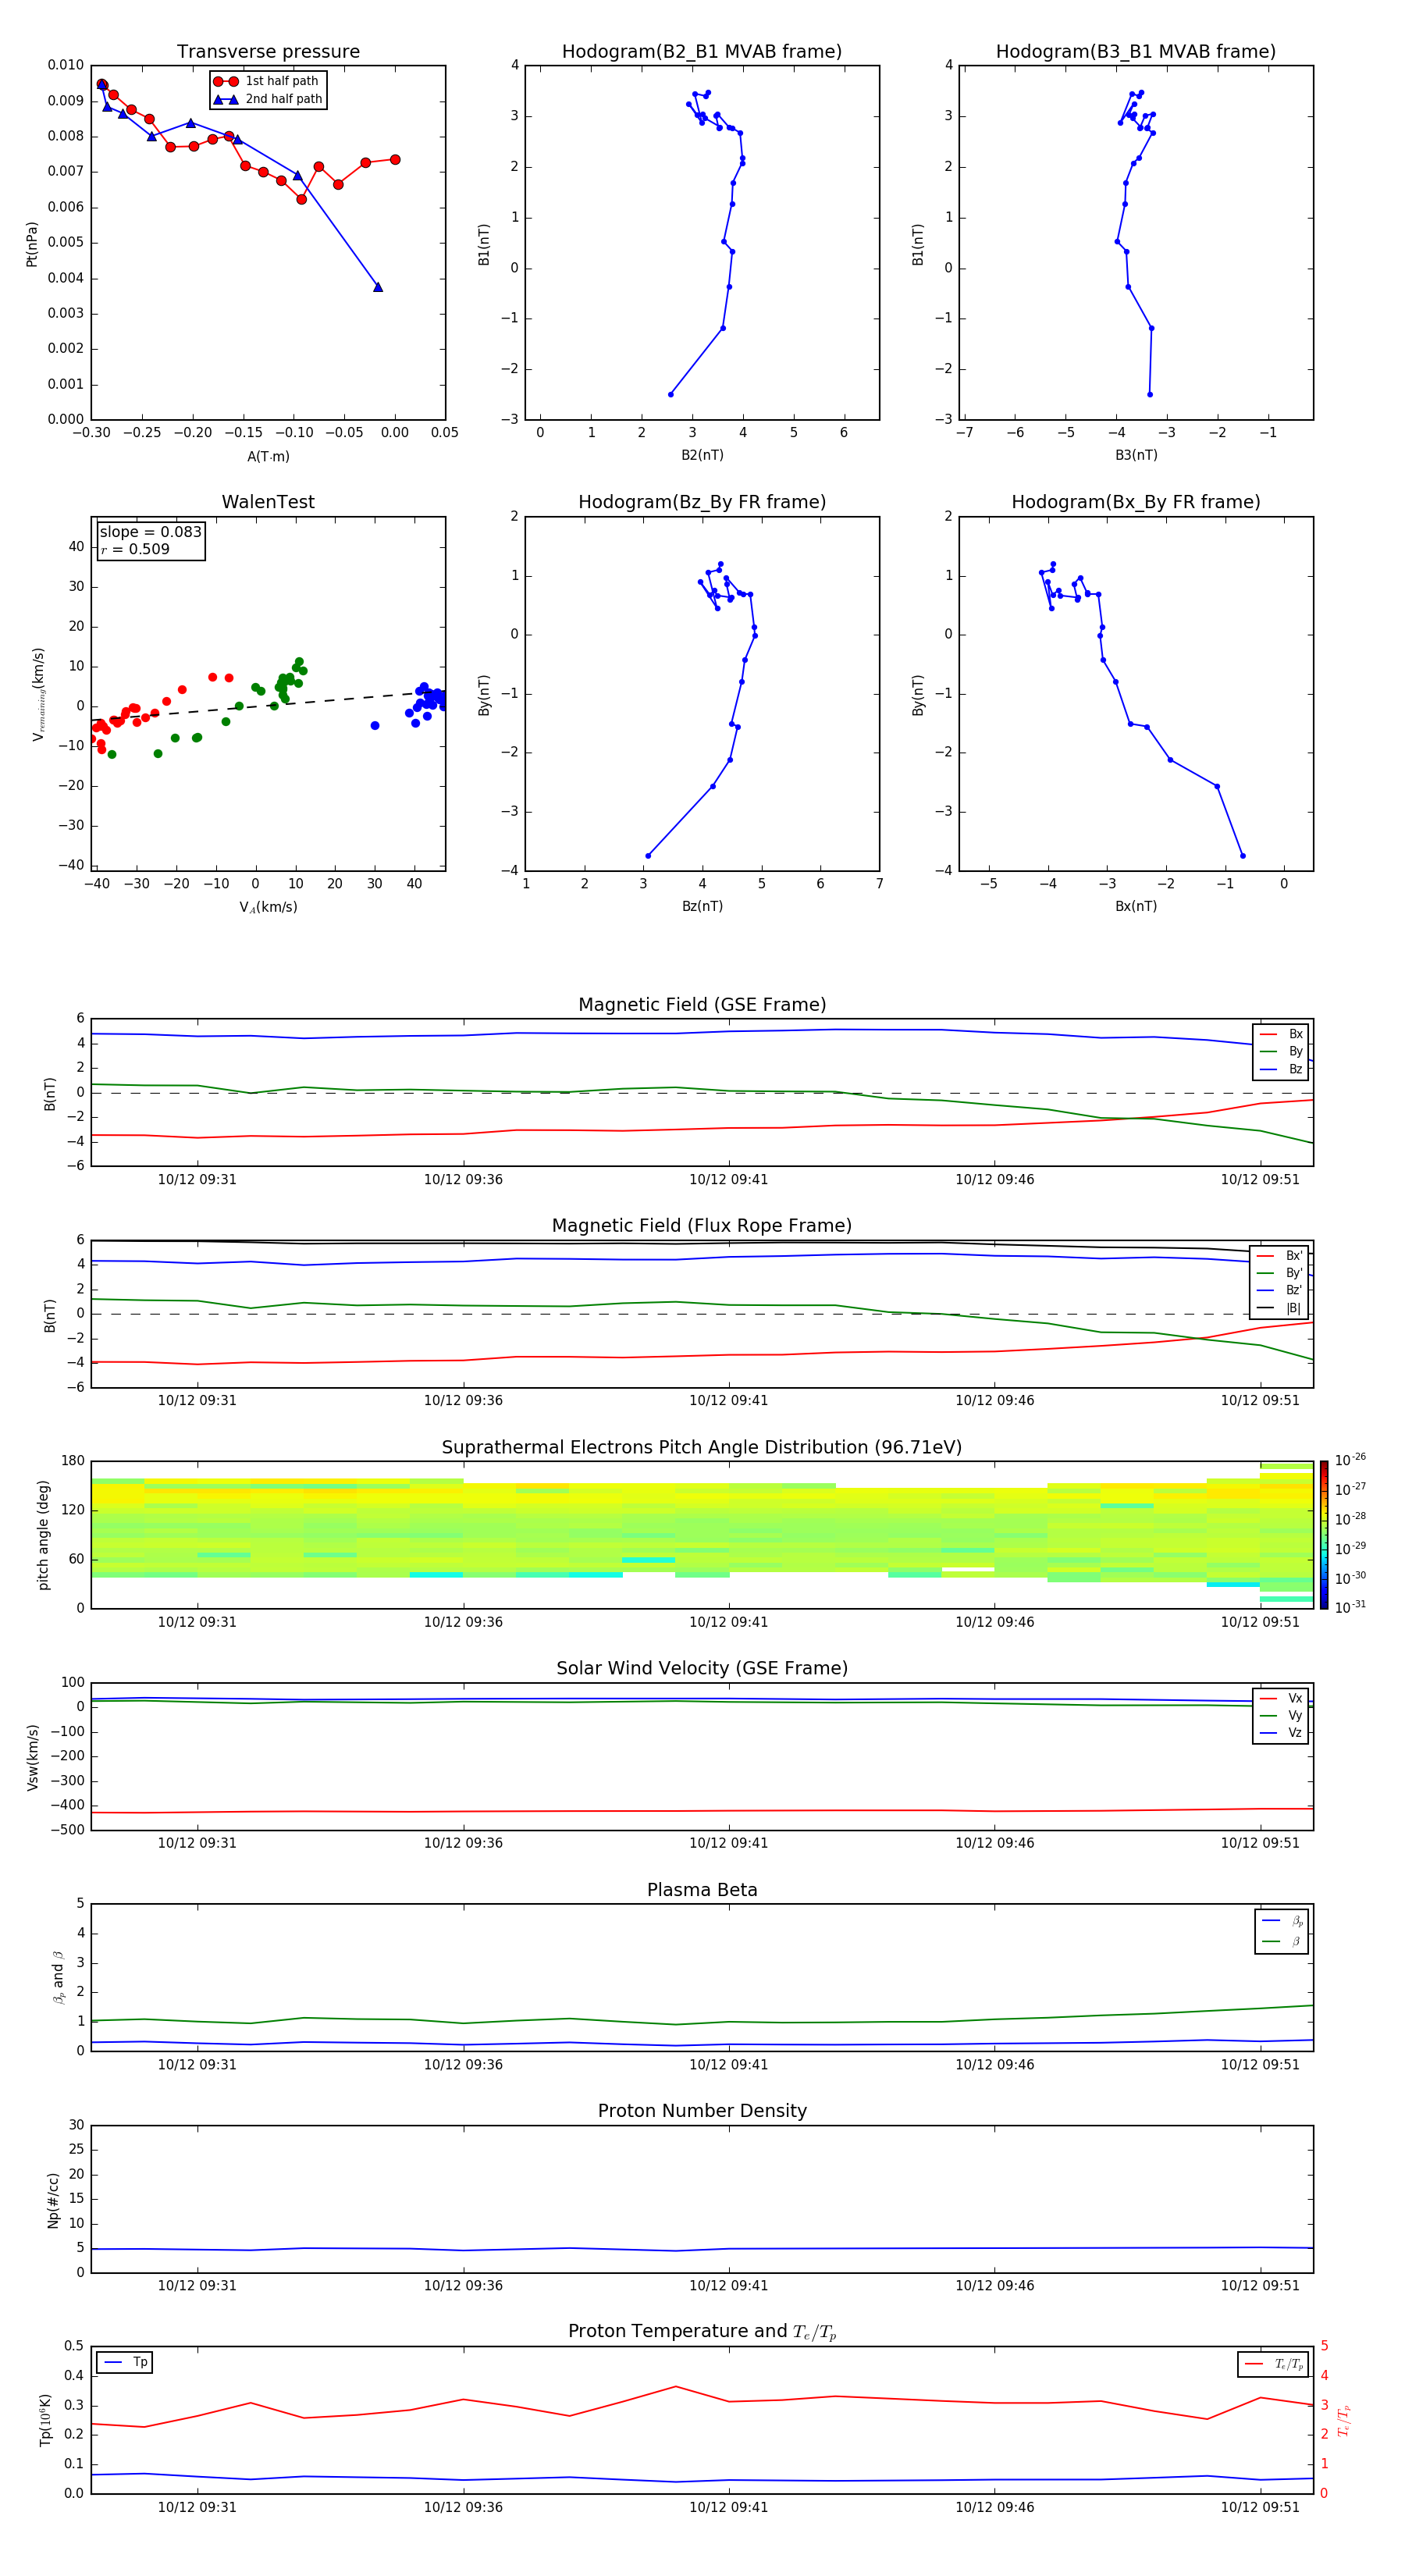Select the "Tp" legend entry

click(x=126, y=2362)
